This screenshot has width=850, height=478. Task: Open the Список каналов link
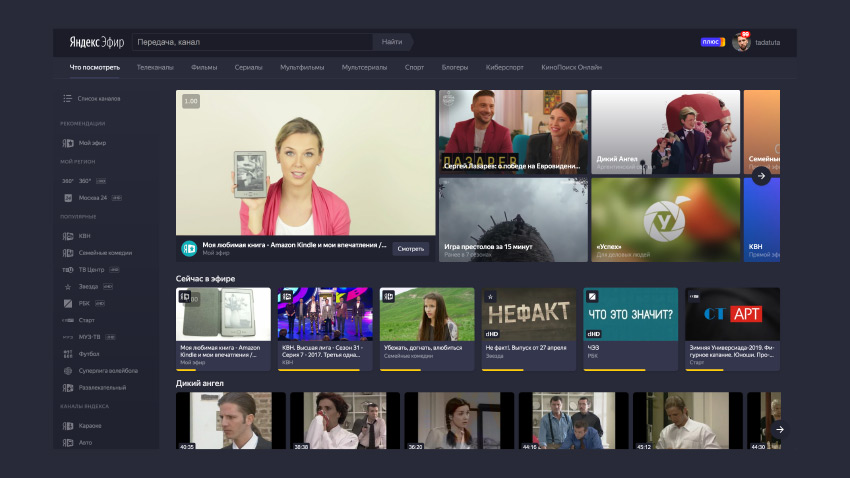[x=99, y=99]
